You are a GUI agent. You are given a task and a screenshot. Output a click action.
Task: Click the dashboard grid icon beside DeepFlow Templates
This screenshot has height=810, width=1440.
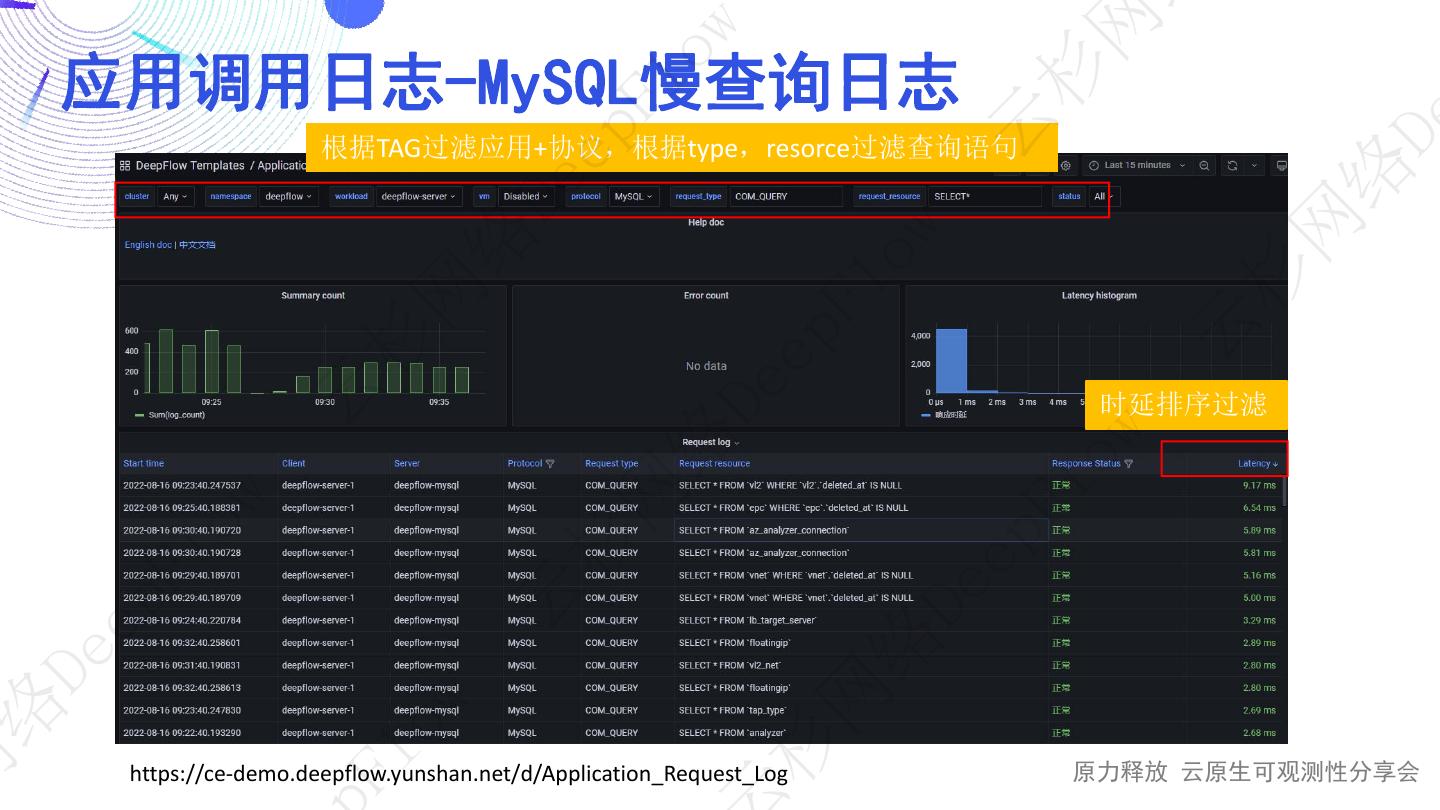pos(125,166)
